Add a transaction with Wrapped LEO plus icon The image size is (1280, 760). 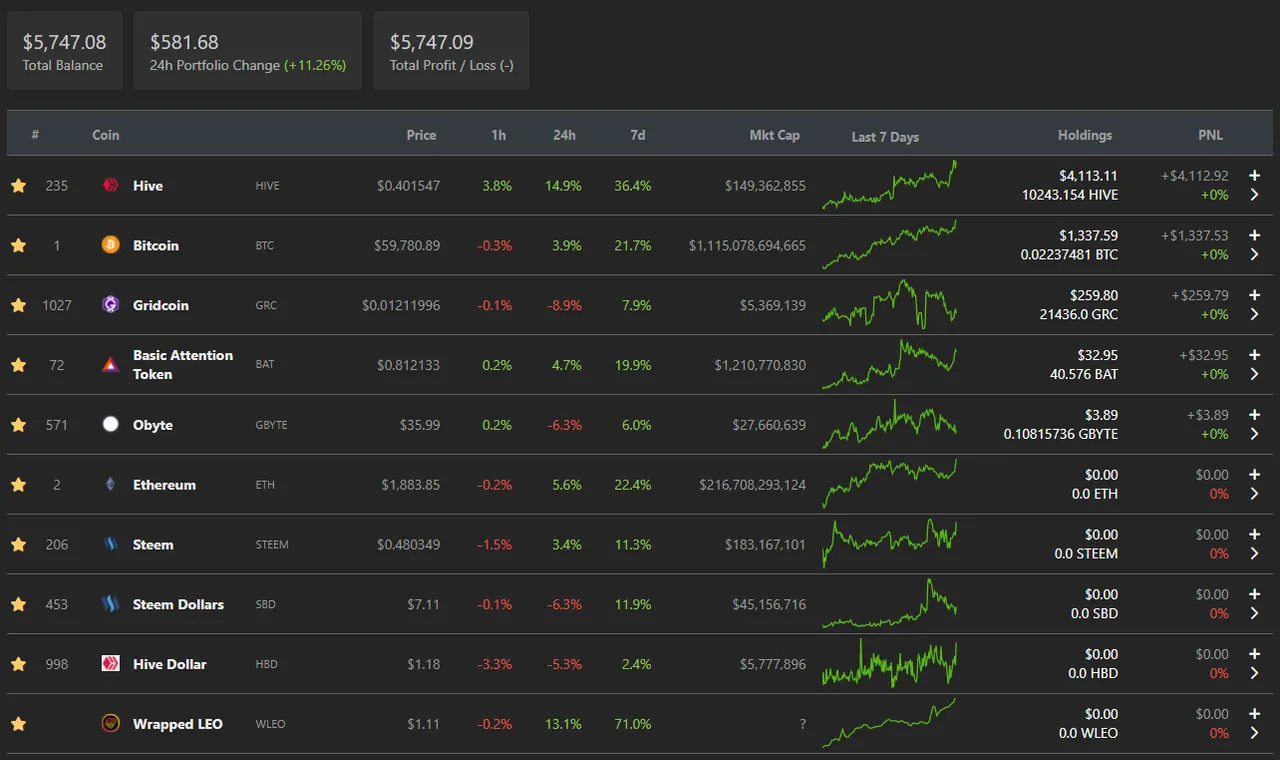tap(1254, 714)
